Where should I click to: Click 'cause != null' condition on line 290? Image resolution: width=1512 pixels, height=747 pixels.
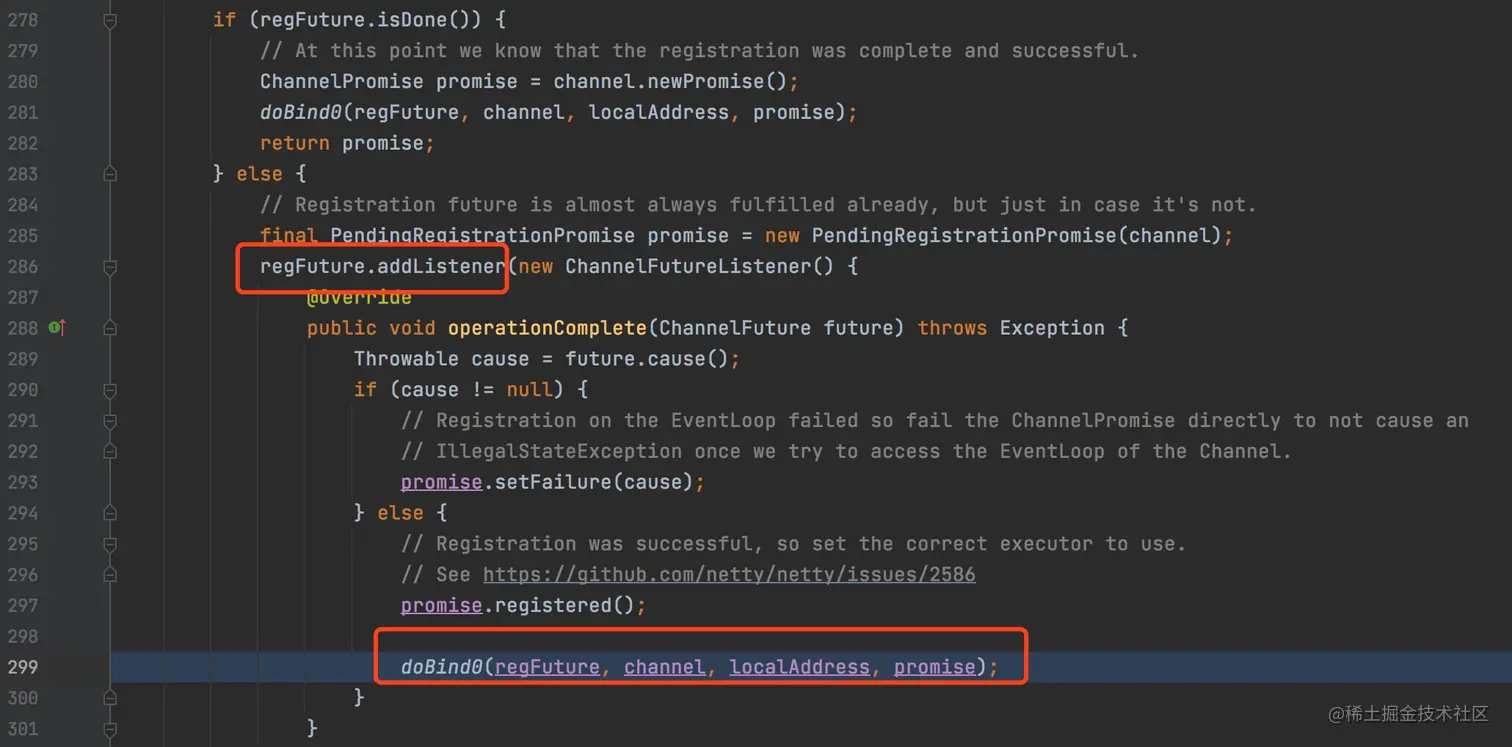click(x=477, y=390)
